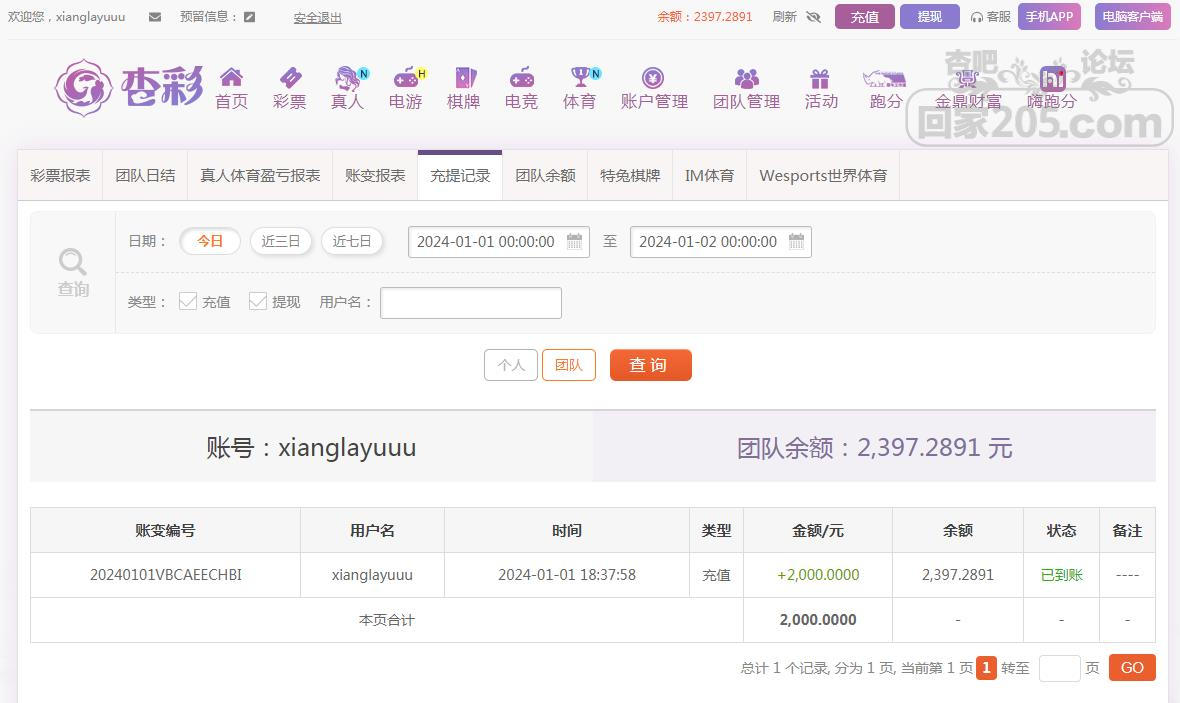The width and height of the screenshot is (1180, 703).
Task: Click the orange 查询 query button
Action: click(x=650, y=365)
